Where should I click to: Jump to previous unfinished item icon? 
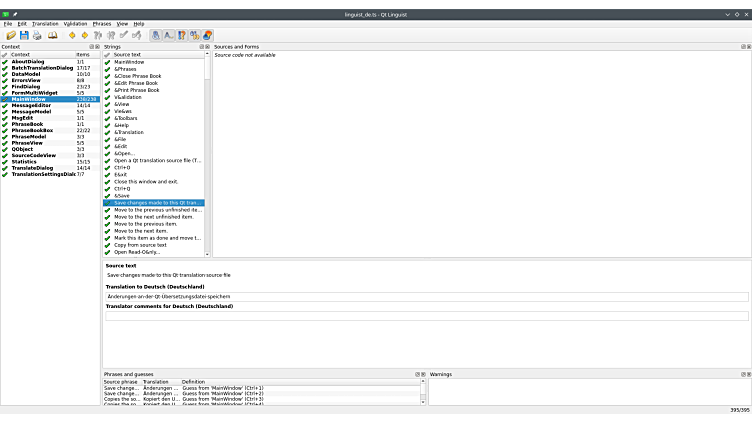(98, 35)
